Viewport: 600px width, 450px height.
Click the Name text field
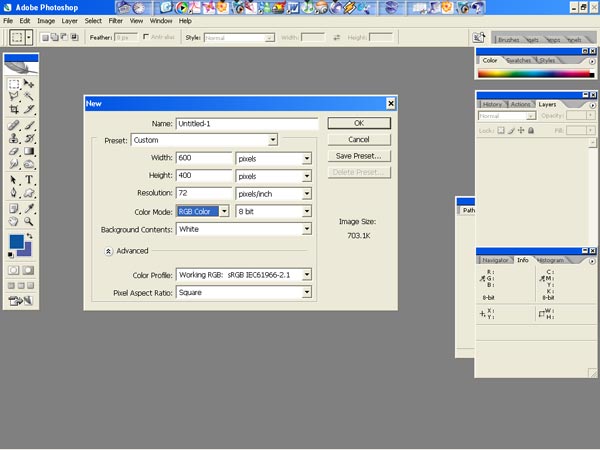coord(248,123)
